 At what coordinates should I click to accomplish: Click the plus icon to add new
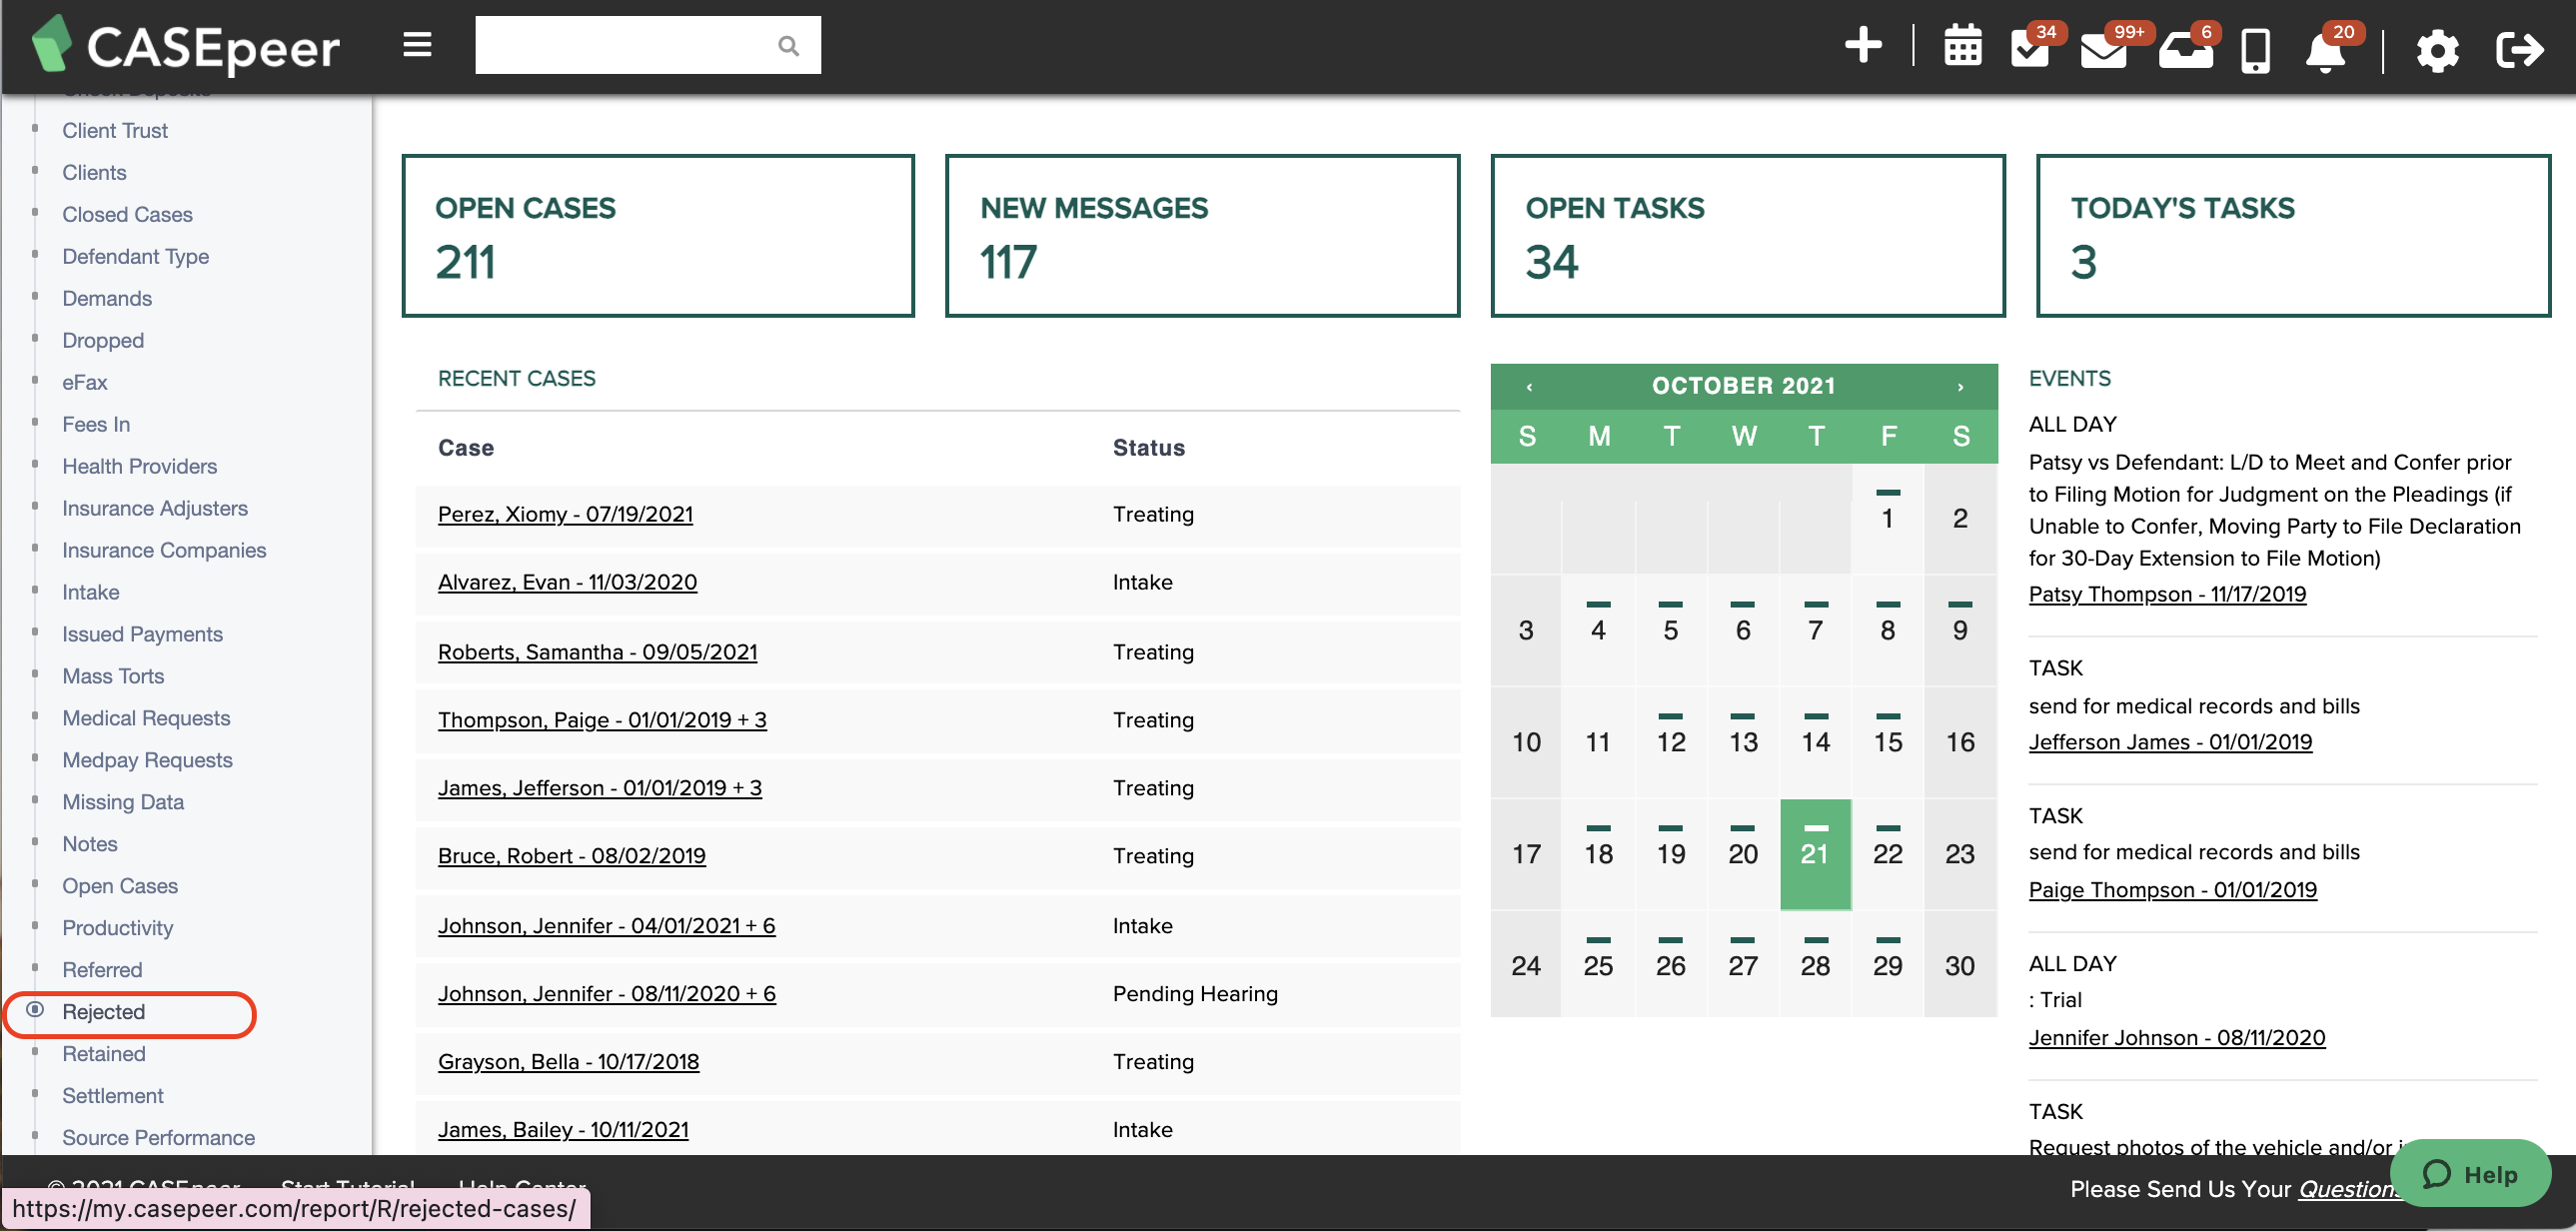(x=1862, y=46)
